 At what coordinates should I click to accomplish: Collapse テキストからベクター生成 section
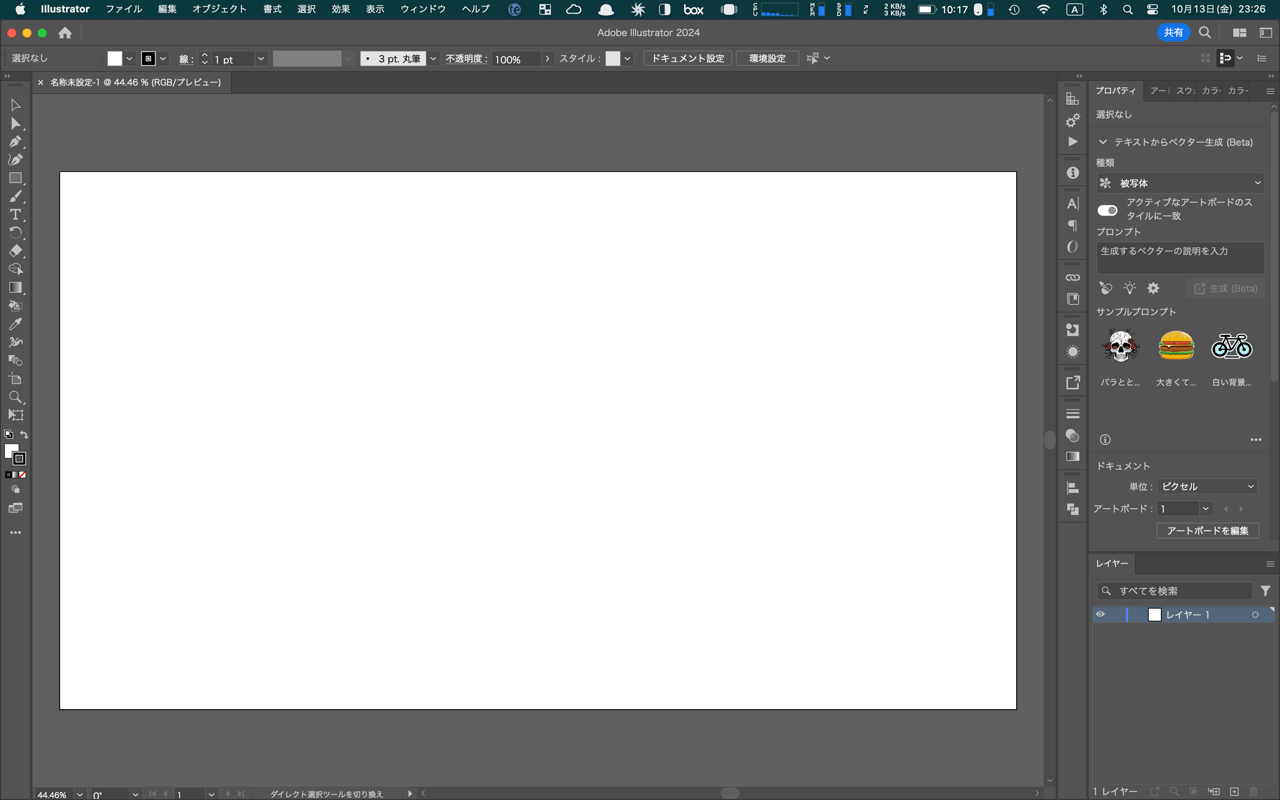tap(1103, 142)
